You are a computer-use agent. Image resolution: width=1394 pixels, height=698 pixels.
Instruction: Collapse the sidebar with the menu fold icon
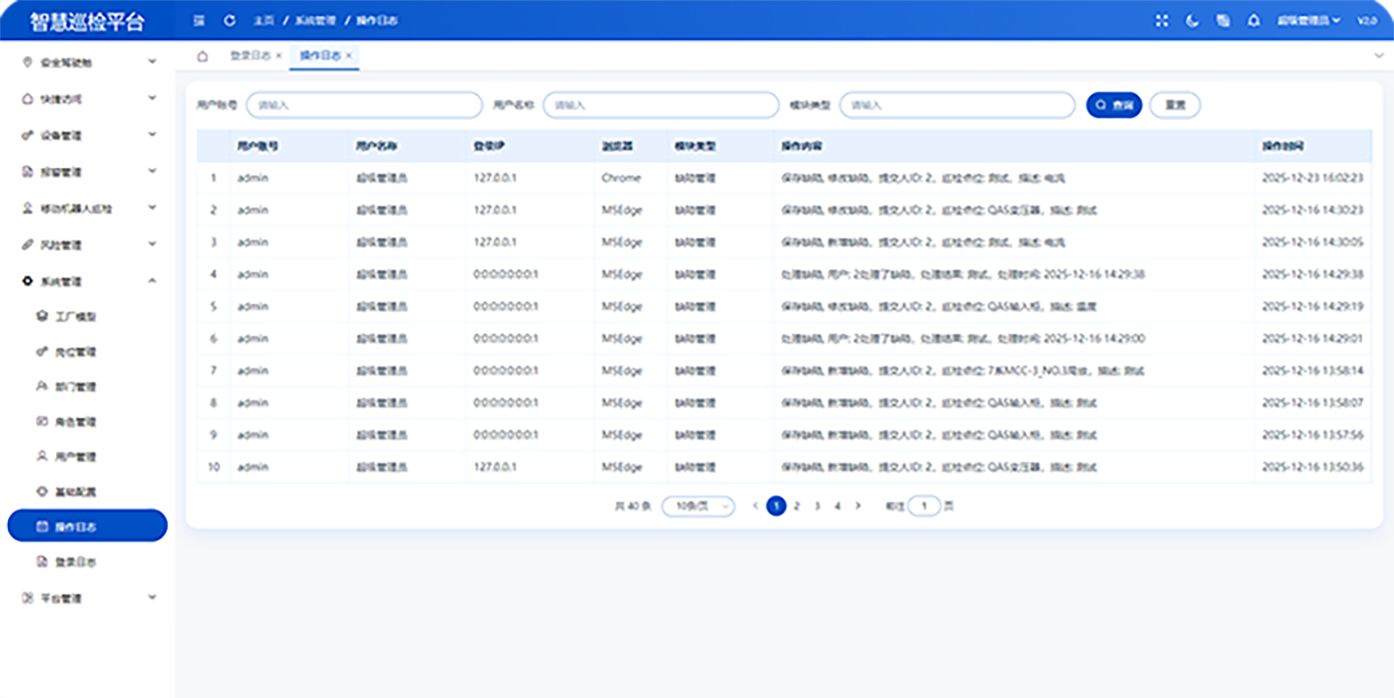199,20
